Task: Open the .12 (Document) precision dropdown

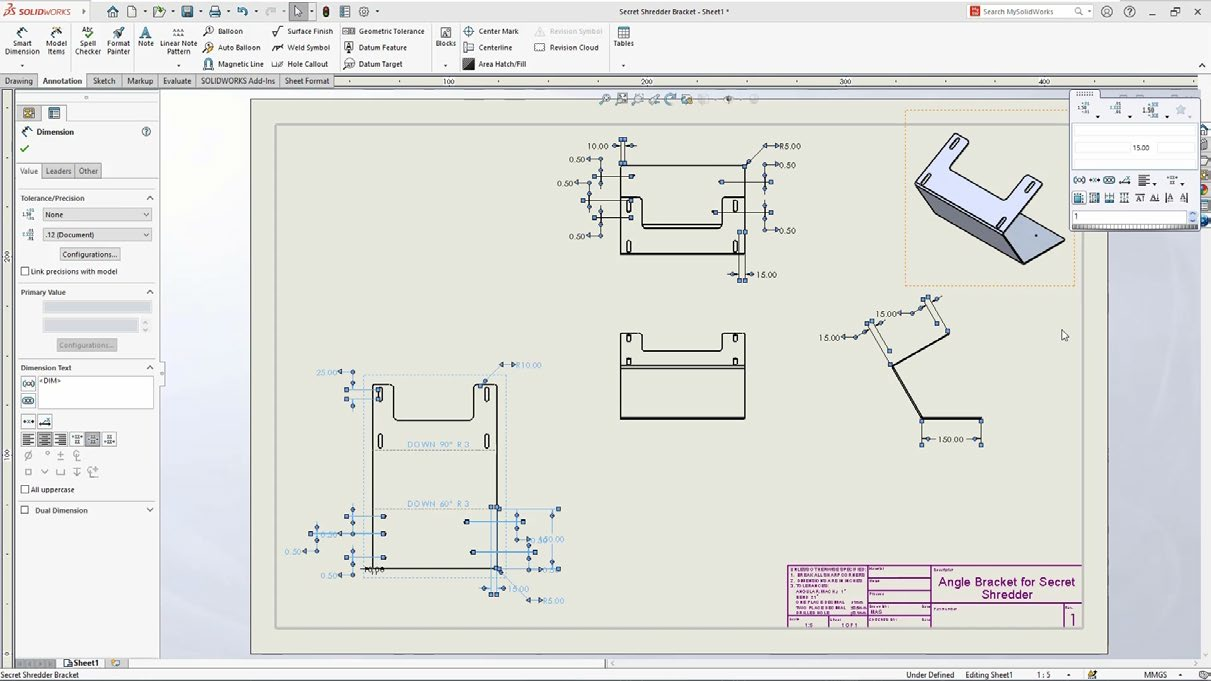Action: click(x=96, y=235)
